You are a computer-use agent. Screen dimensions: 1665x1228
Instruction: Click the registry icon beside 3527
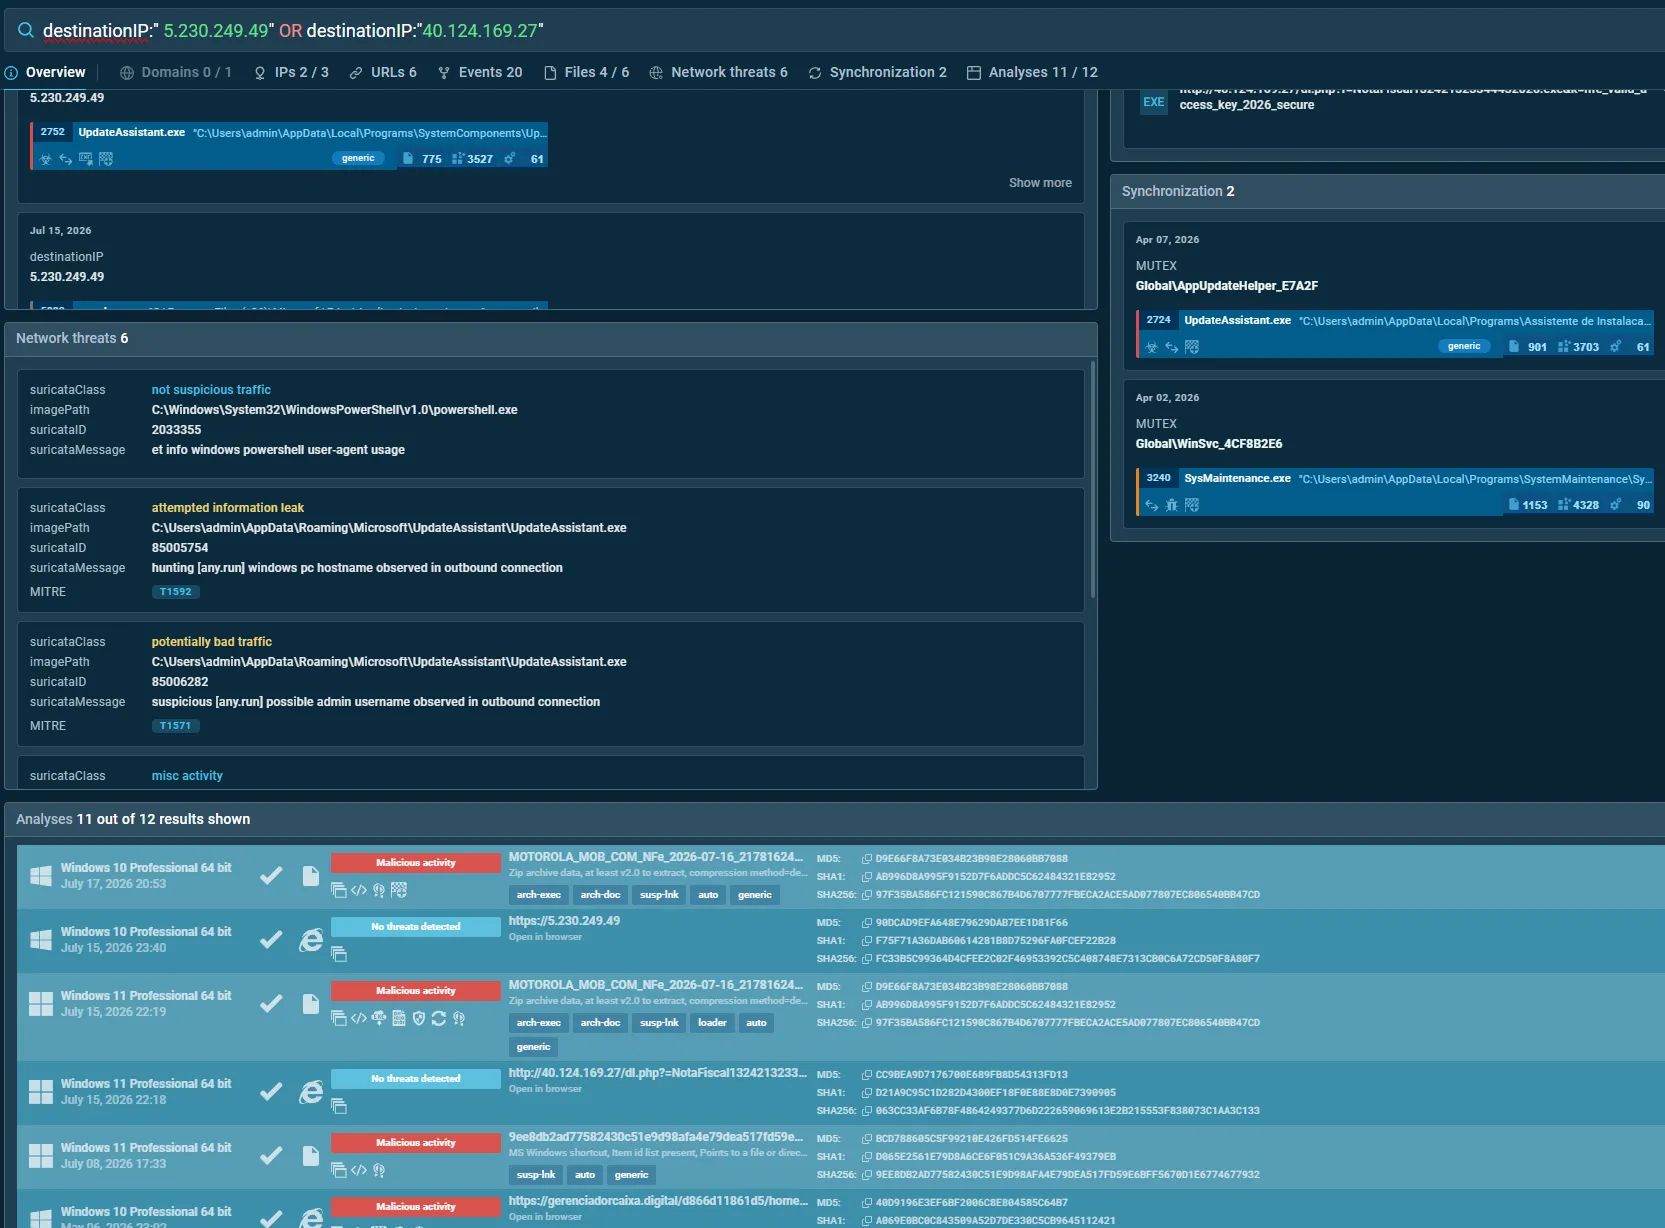(458, 158)
